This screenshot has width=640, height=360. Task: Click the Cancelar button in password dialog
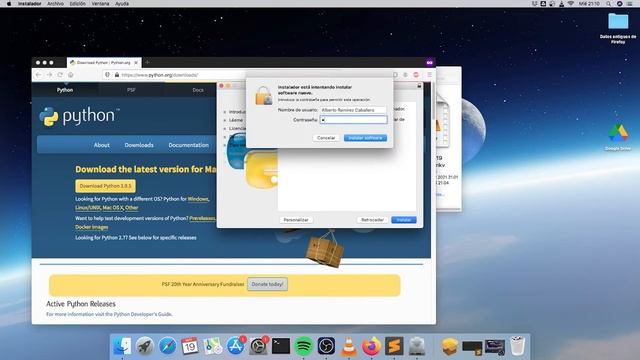click(326, 138)
